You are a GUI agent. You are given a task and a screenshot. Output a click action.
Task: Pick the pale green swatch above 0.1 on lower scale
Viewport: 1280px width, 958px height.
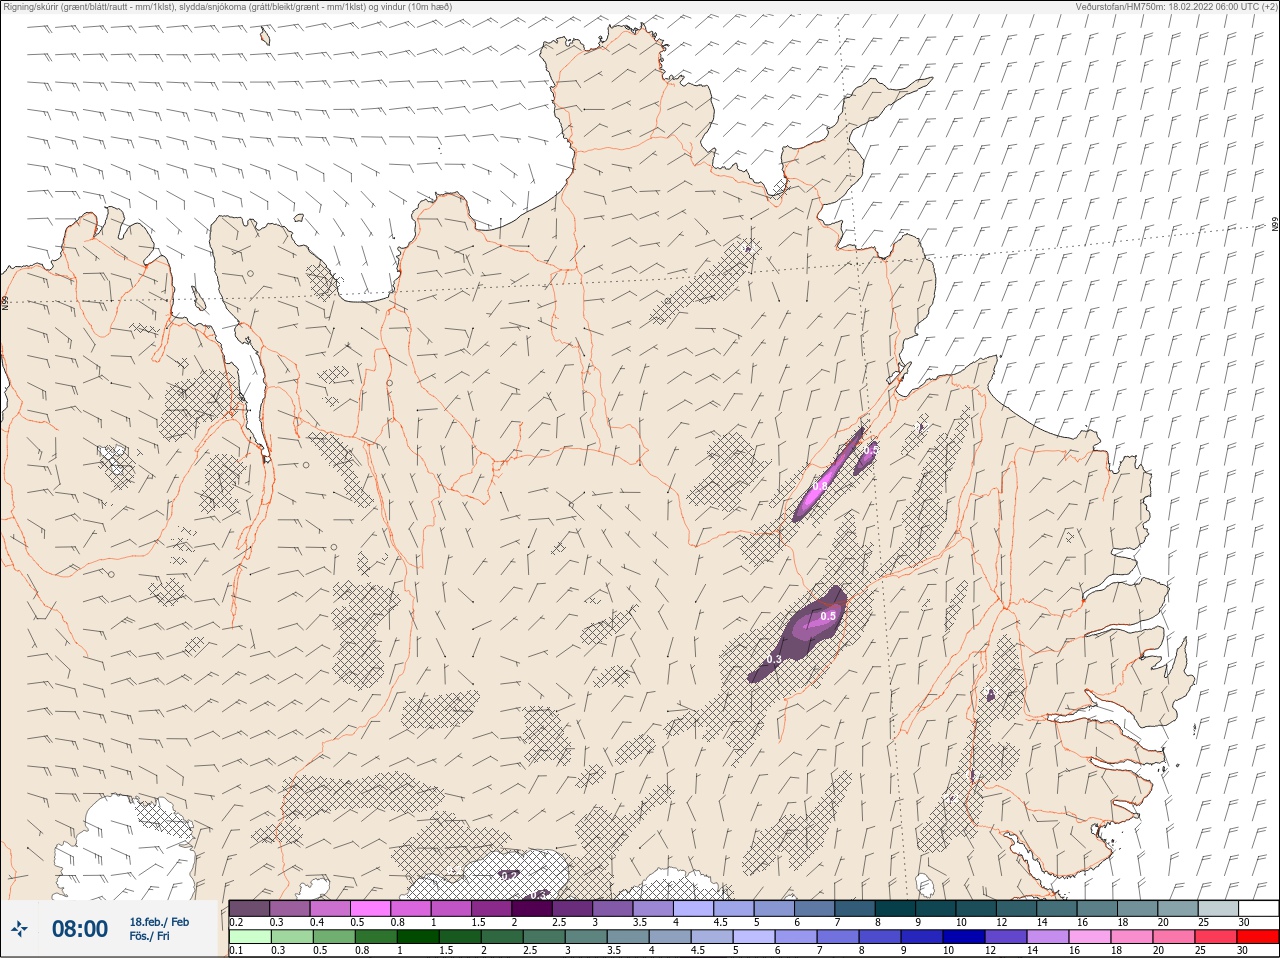[249, 937]
